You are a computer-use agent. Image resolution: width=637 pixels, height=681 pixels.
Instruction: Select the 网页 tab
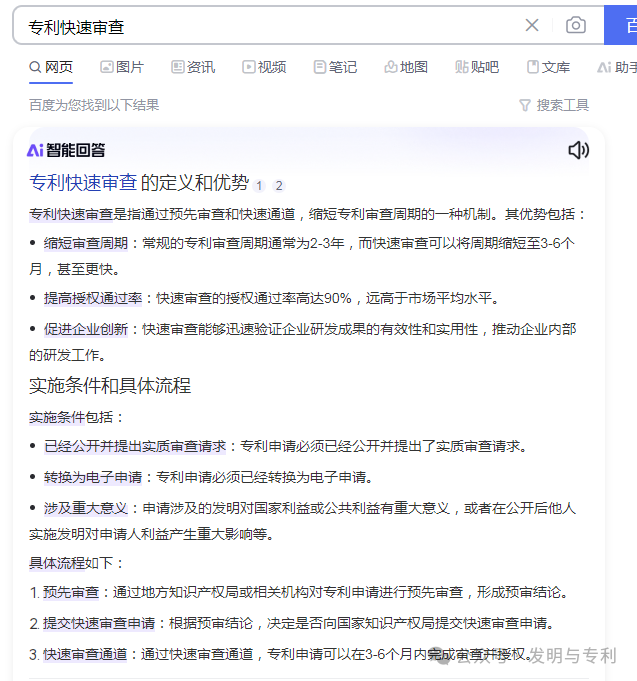point(51,67)
